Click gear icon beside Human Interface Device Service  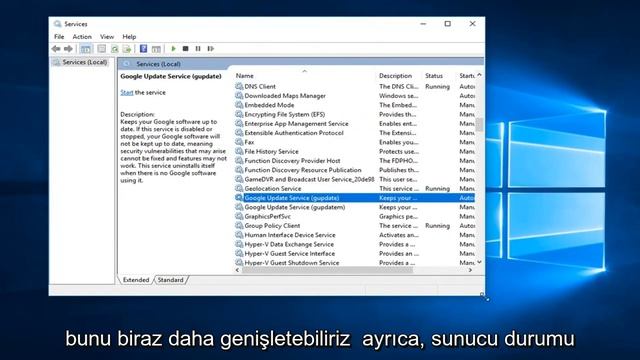[239, 235]
